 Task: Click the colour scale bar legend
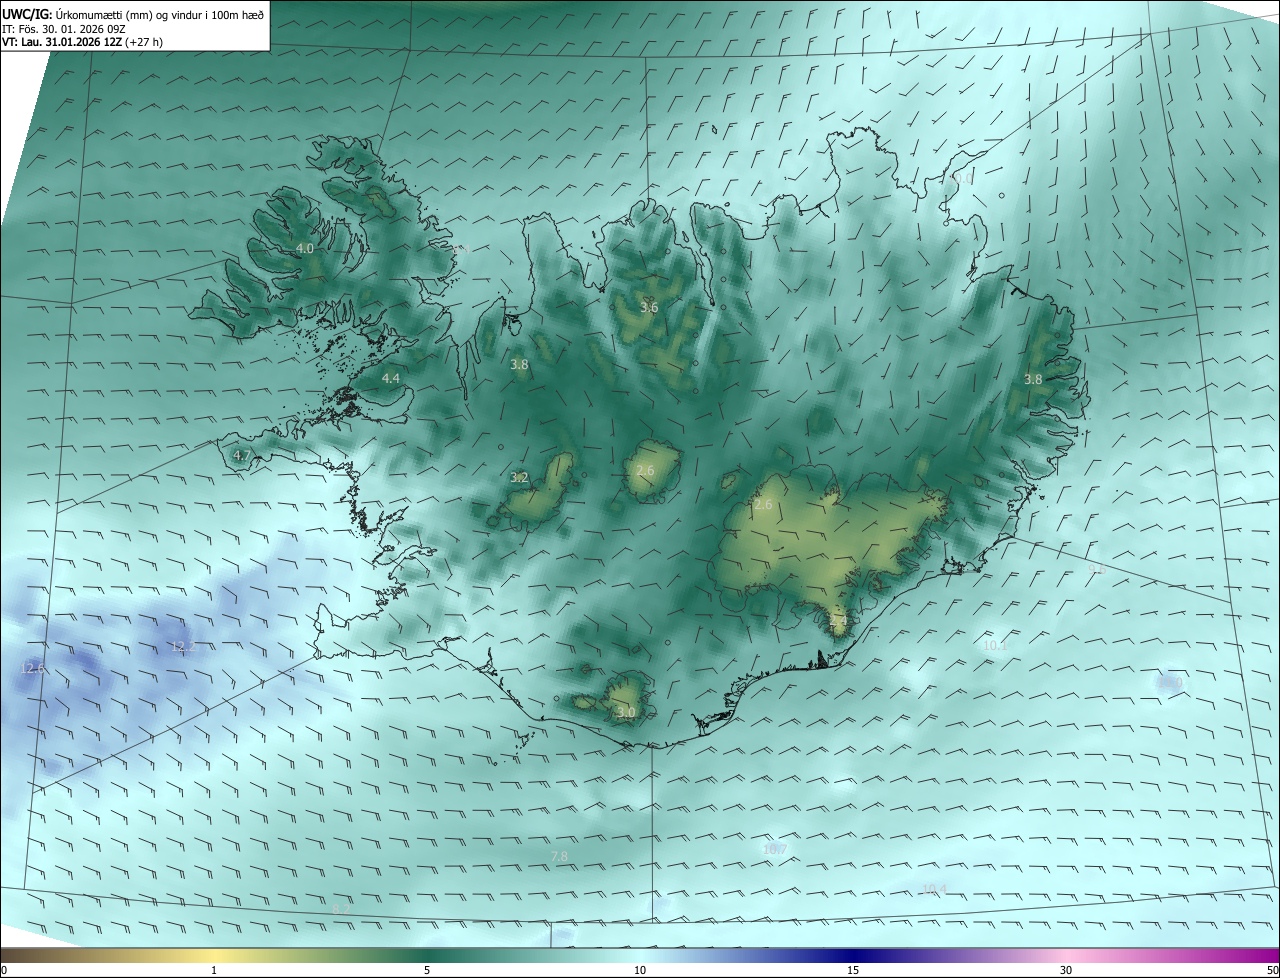click(x=640, y=955)
